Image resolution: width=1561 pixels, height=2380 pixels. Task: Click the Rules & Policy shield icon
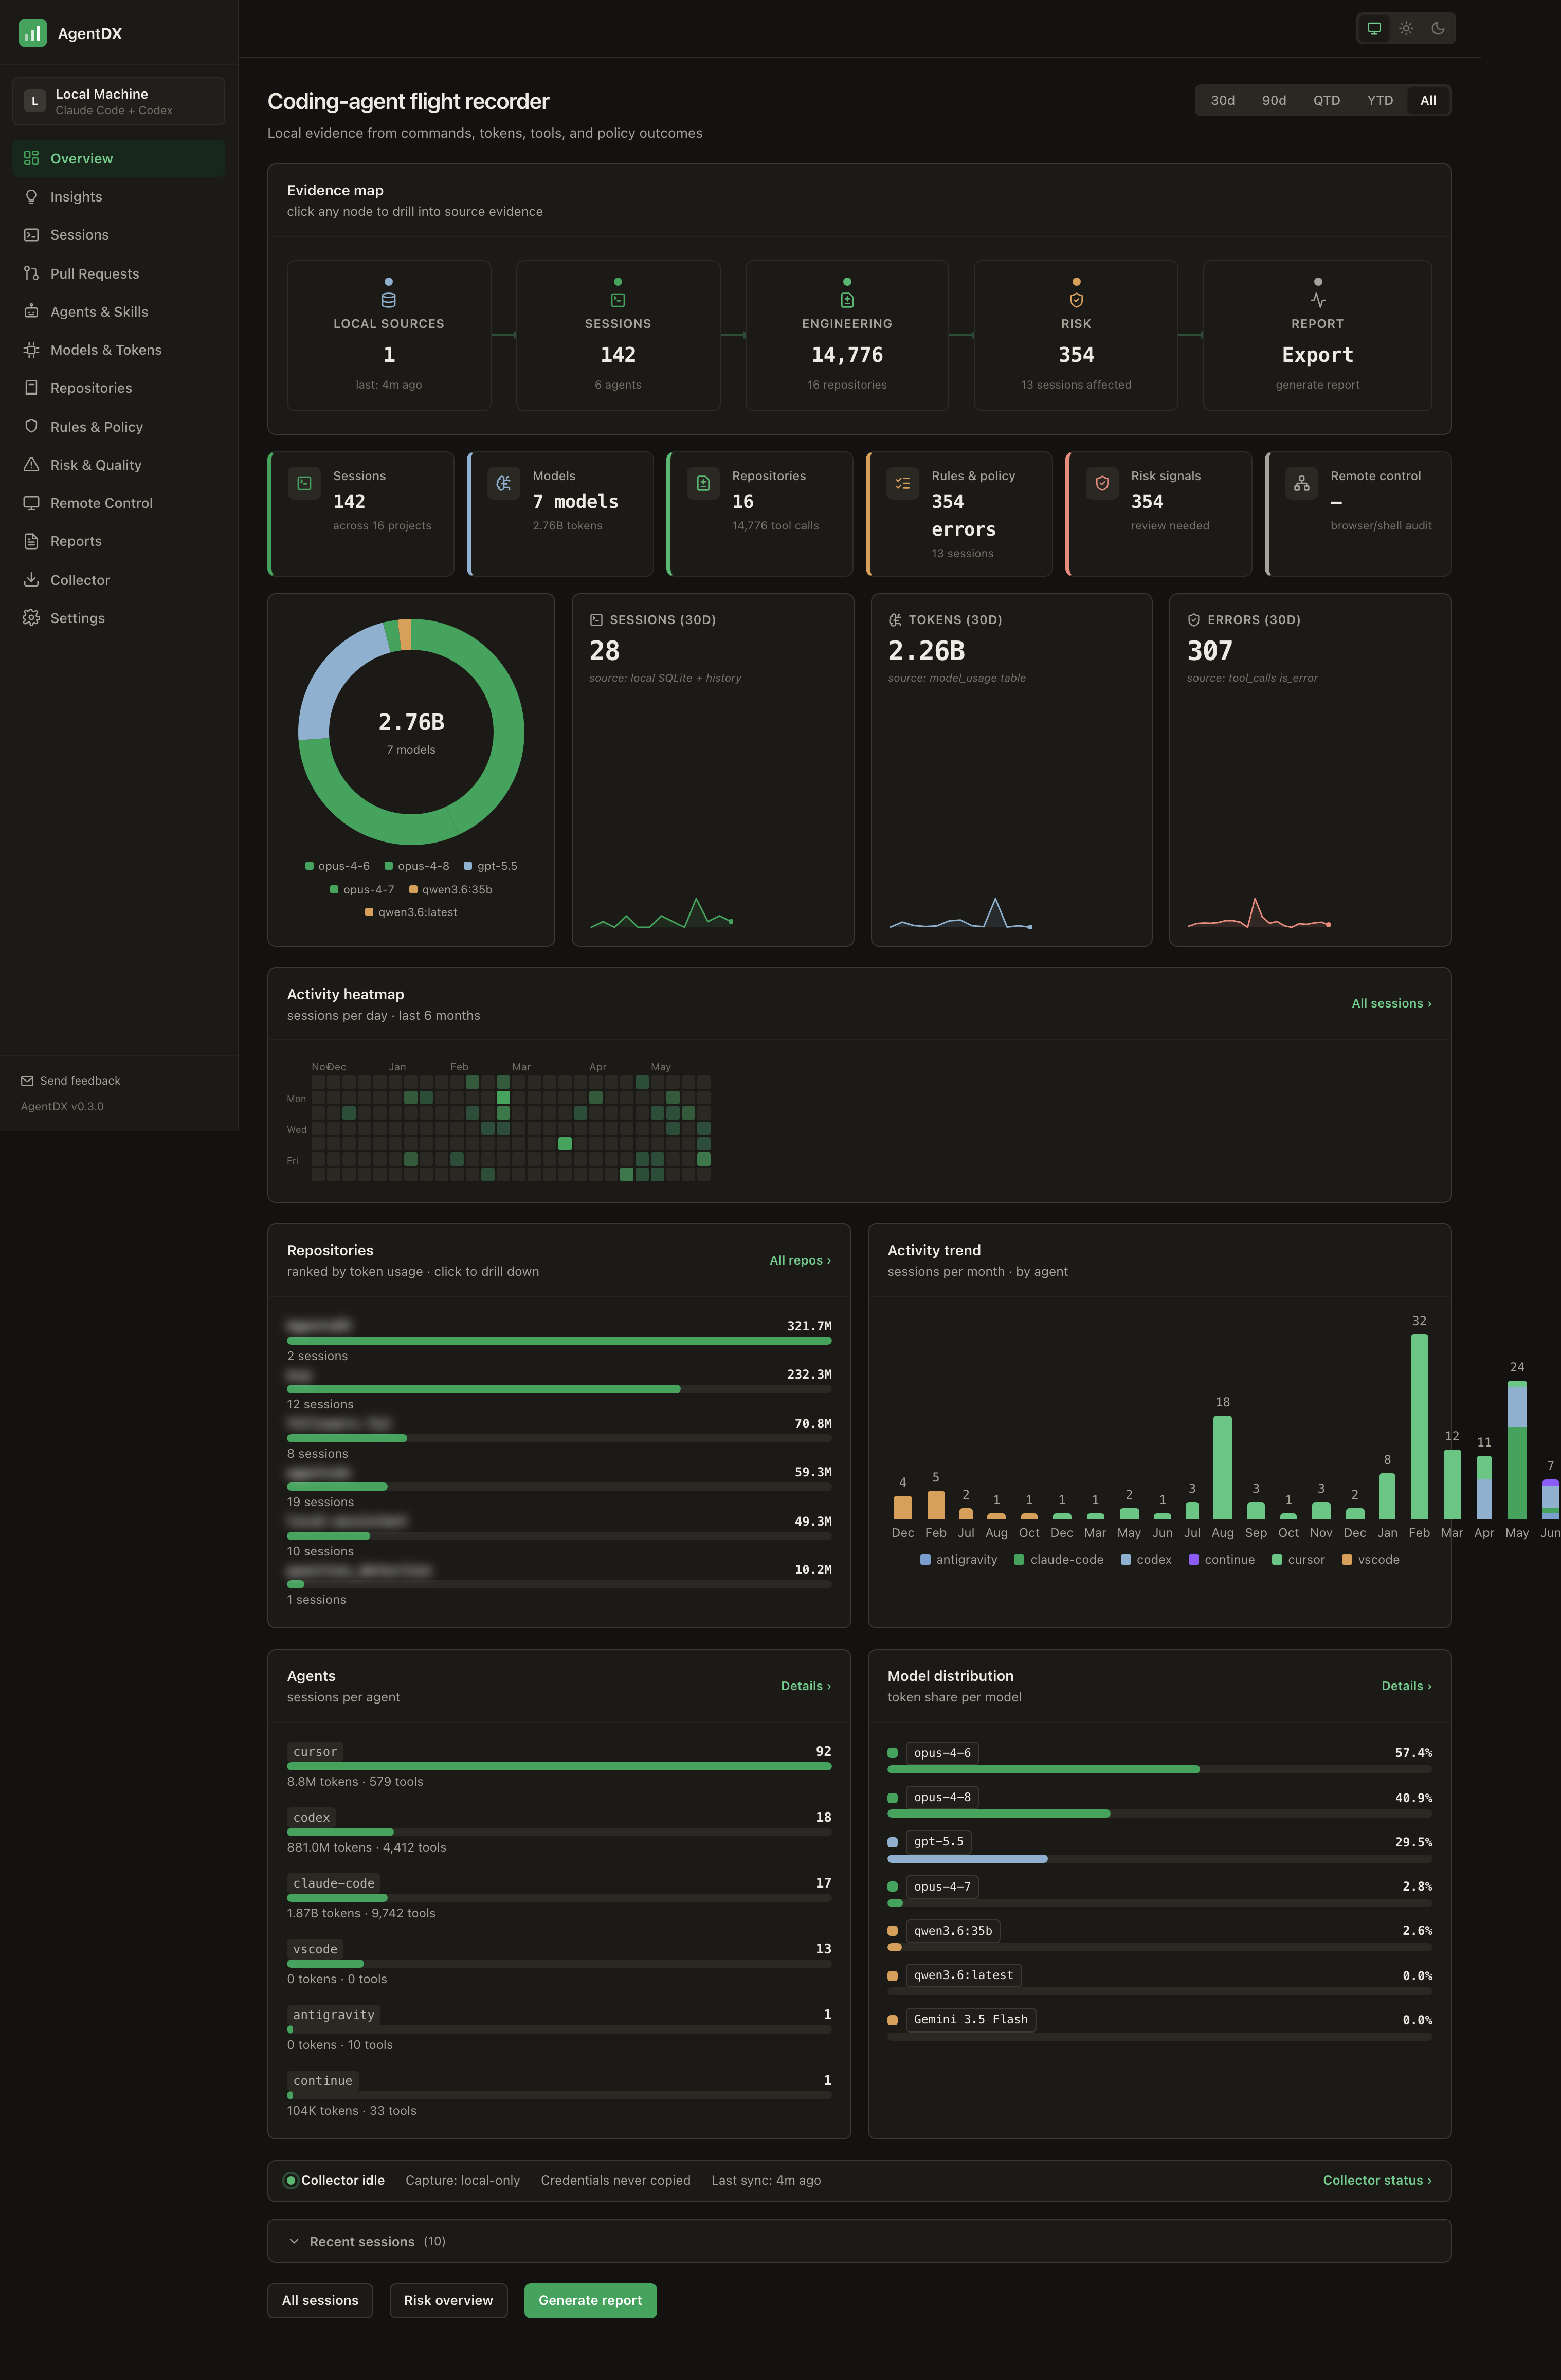[31, 426]
